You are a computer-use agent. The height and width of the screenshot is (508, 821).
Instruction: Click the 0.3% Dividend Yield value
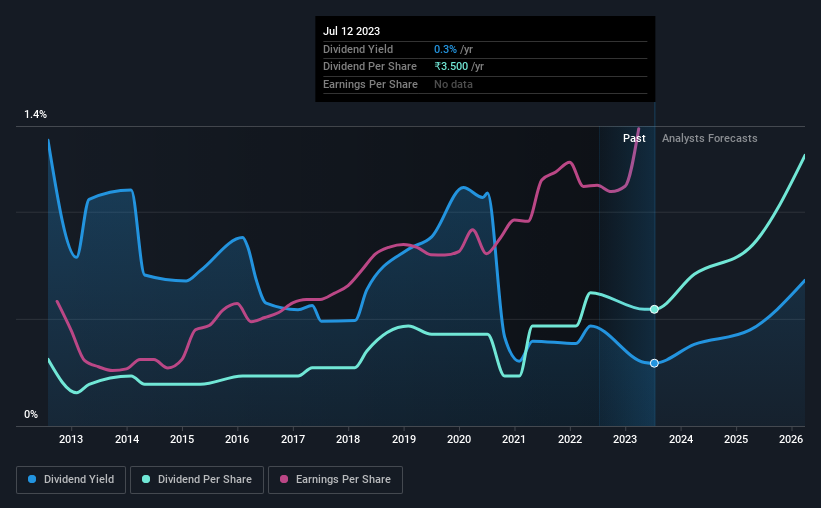pyautogui.click(x=446, y=49)
